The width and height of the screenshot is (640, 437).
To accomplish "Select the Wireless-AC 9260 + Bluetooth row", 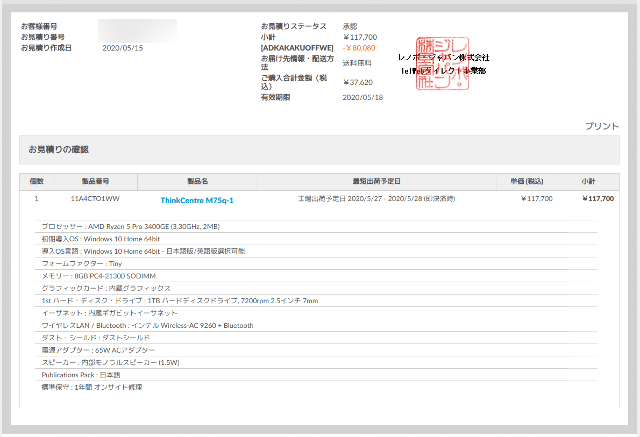I will tap(316, 325).
